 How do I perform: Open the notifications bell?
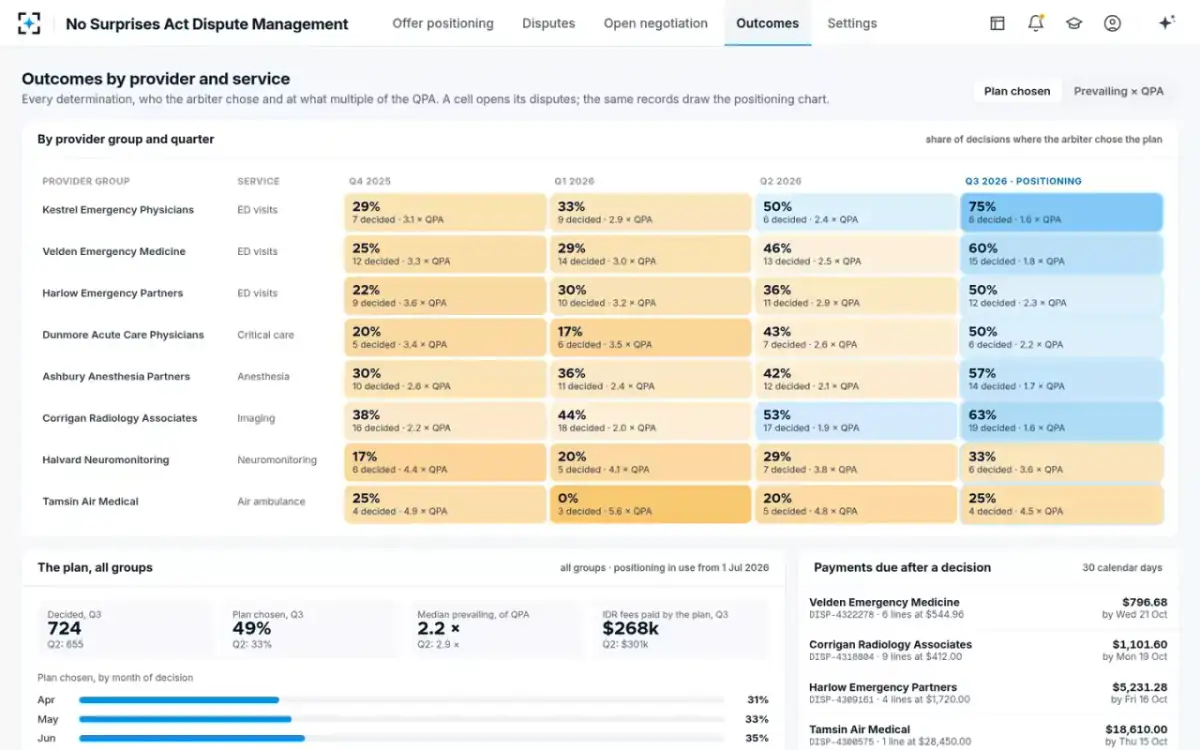click(x=1036, y=23)
